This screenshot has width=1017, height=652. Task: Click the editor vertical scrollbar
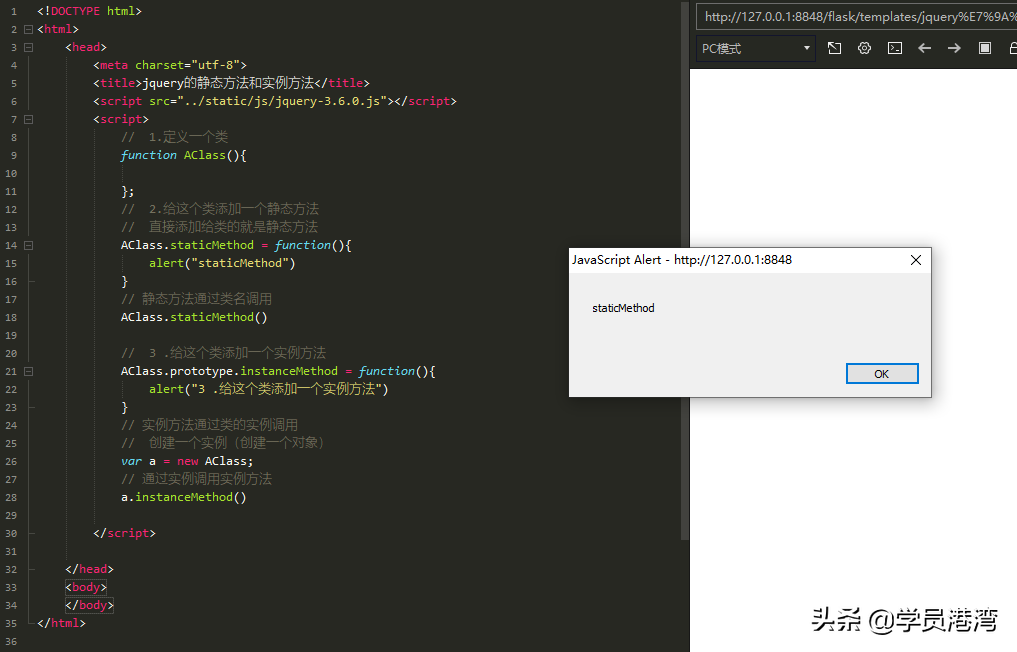tap(685, 272)
